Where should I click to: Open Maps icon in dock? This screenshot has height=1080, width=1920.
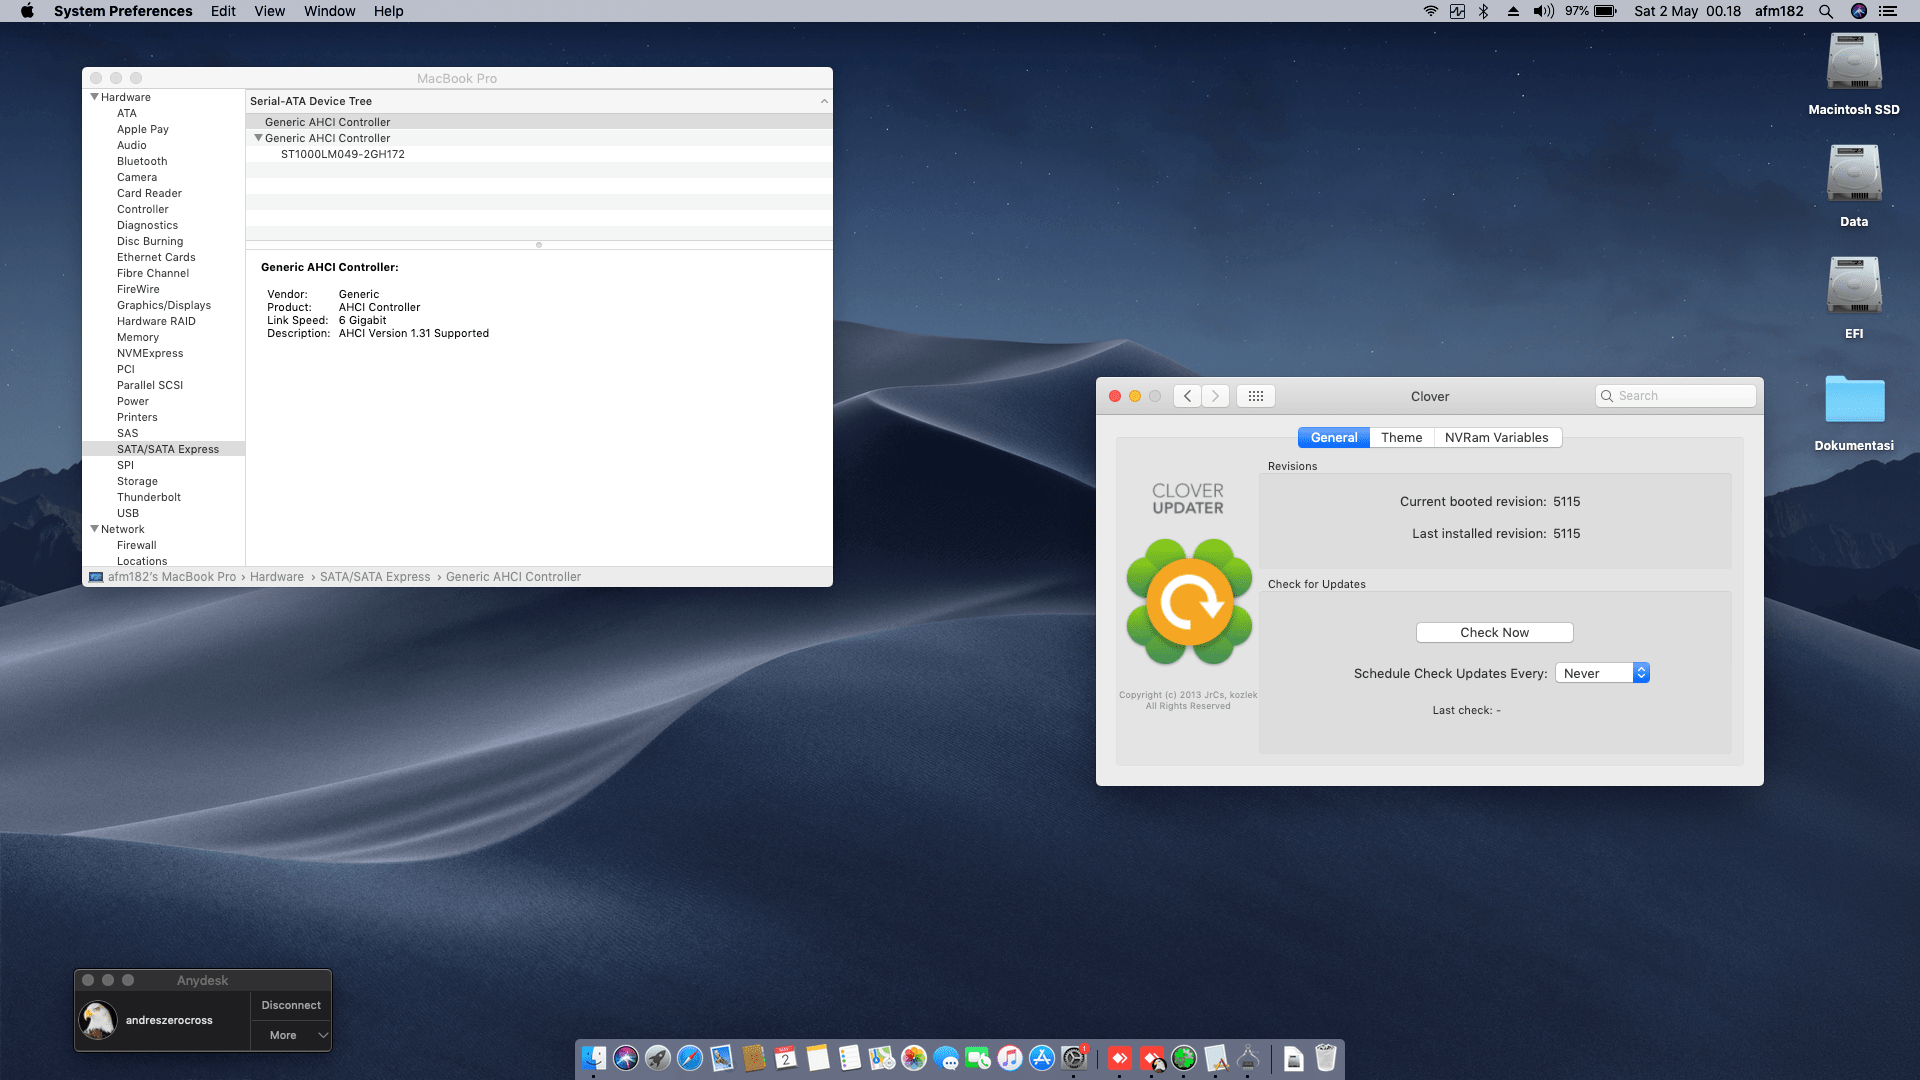click(x=882, y=1058)
